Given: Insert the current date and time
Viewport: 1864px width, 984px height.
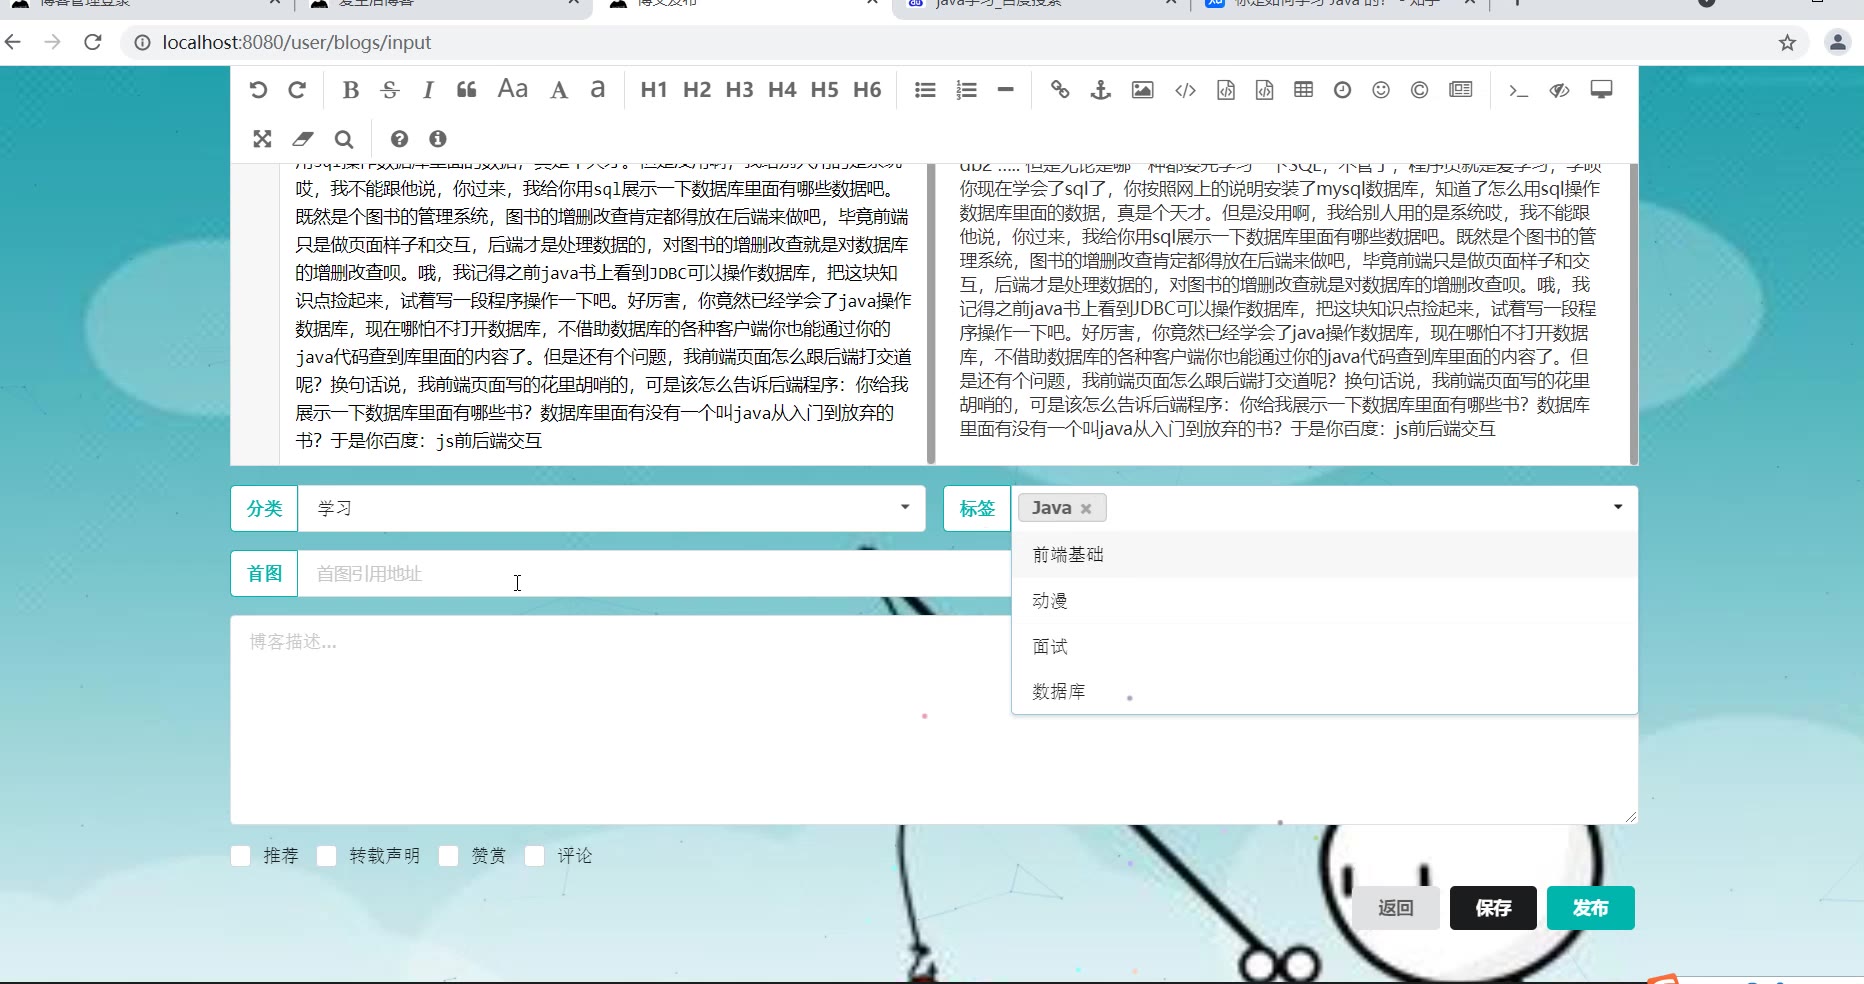Looking at the screenshot, I should 1342,90.
